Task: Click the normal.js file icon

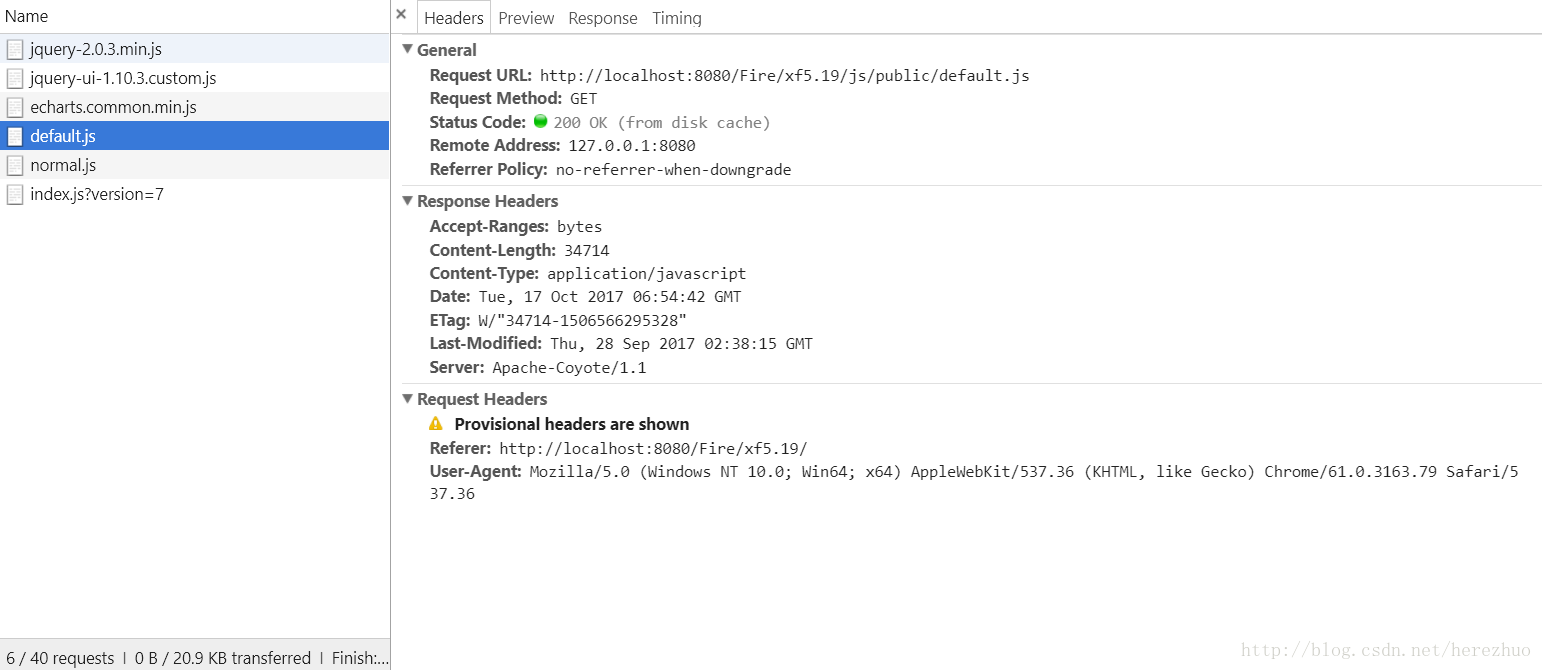Action: (15, 165)
